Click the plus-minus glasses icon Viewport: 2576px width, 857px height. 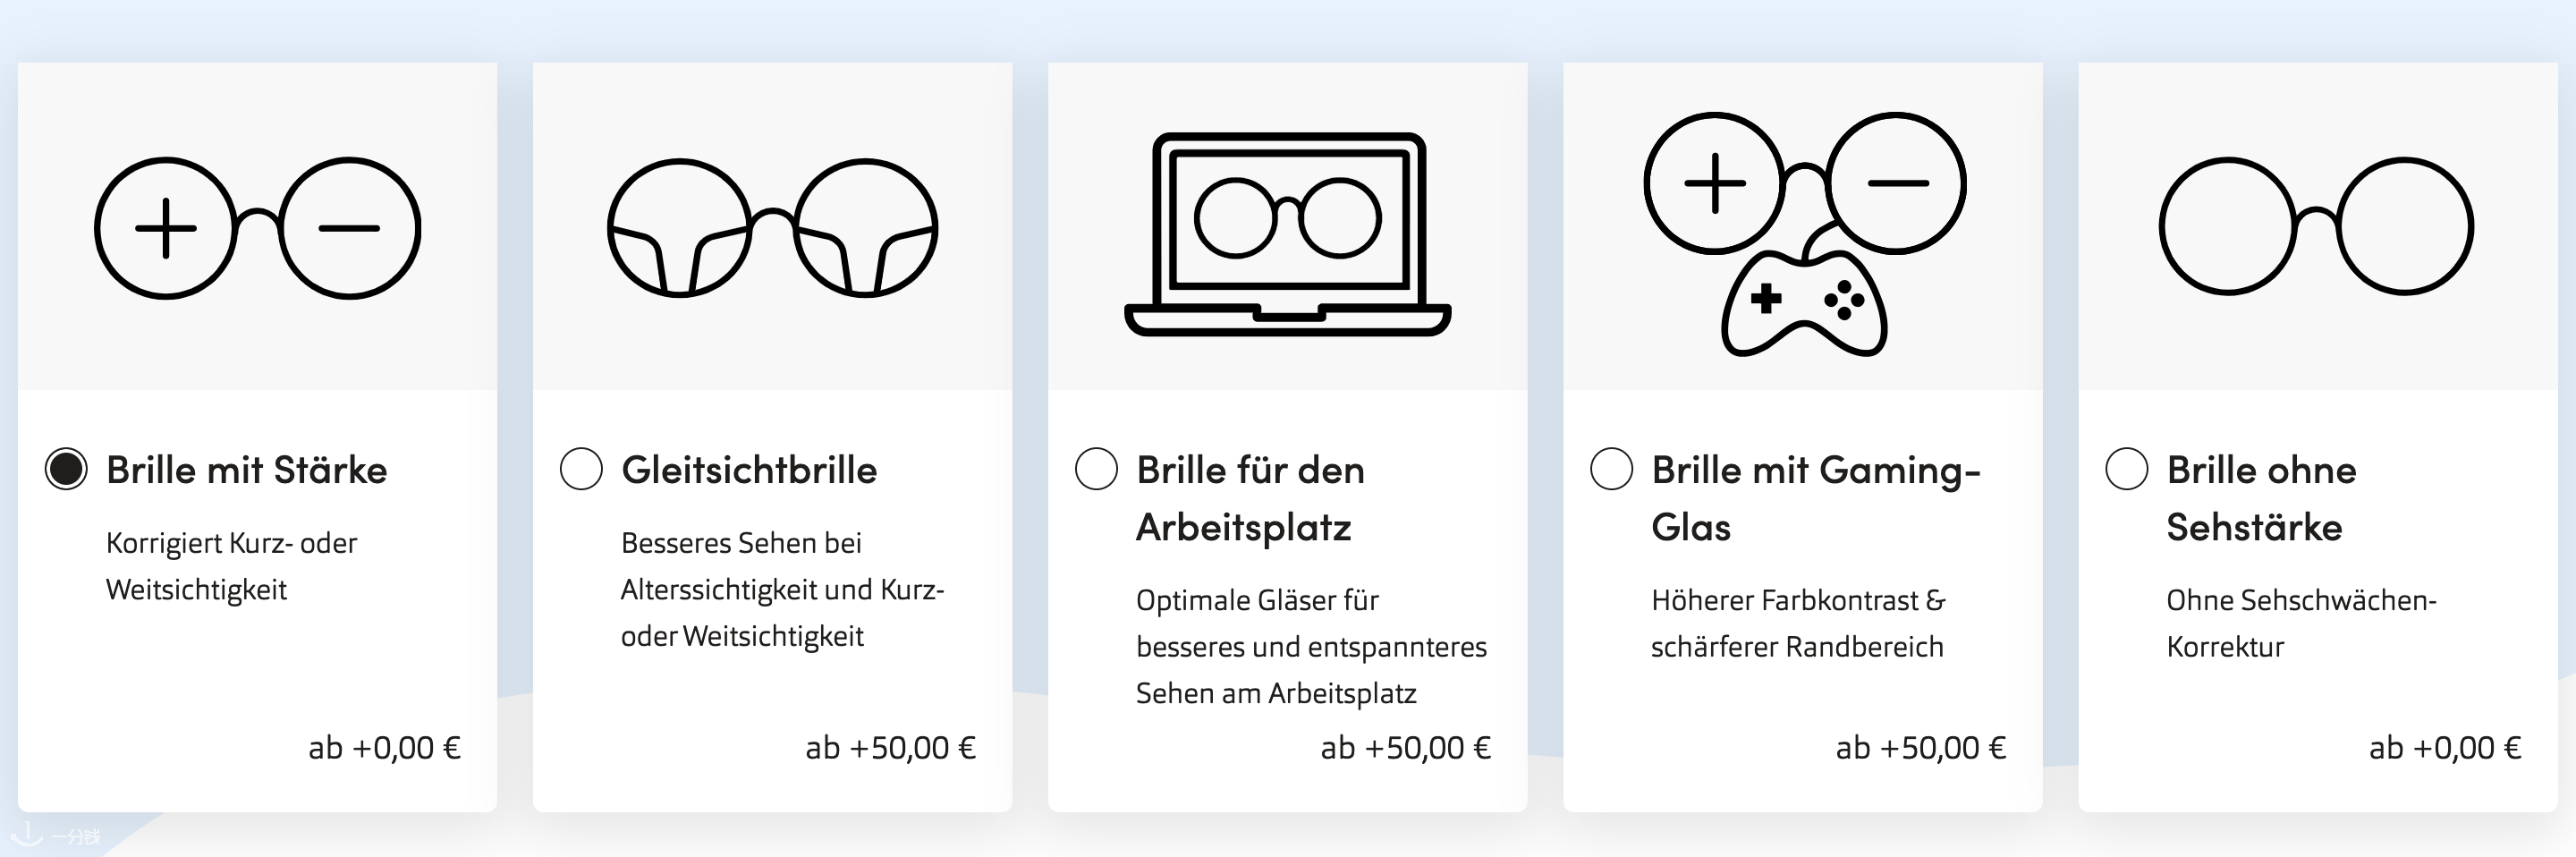(257, 227)
